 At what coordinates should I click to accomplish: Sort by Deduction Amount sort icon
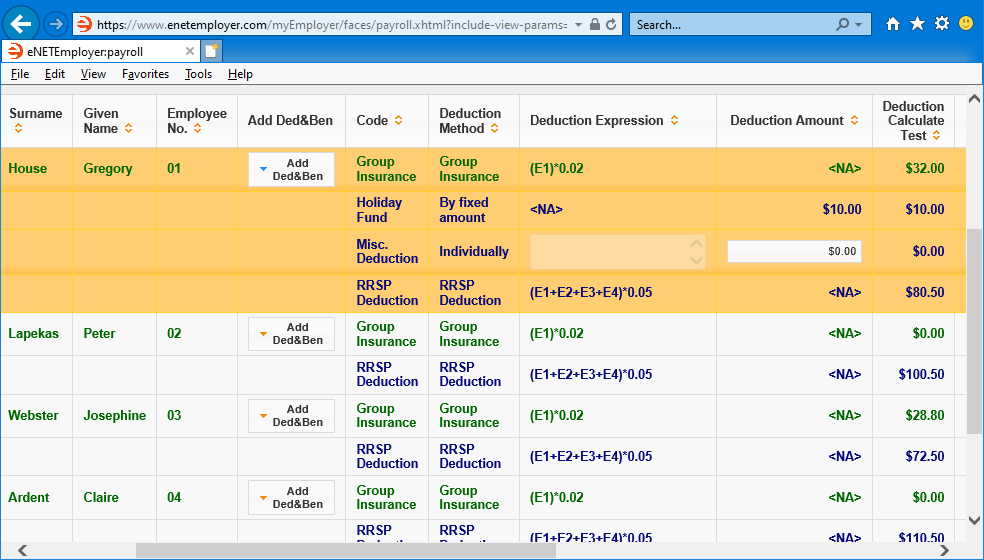(854, 121)
